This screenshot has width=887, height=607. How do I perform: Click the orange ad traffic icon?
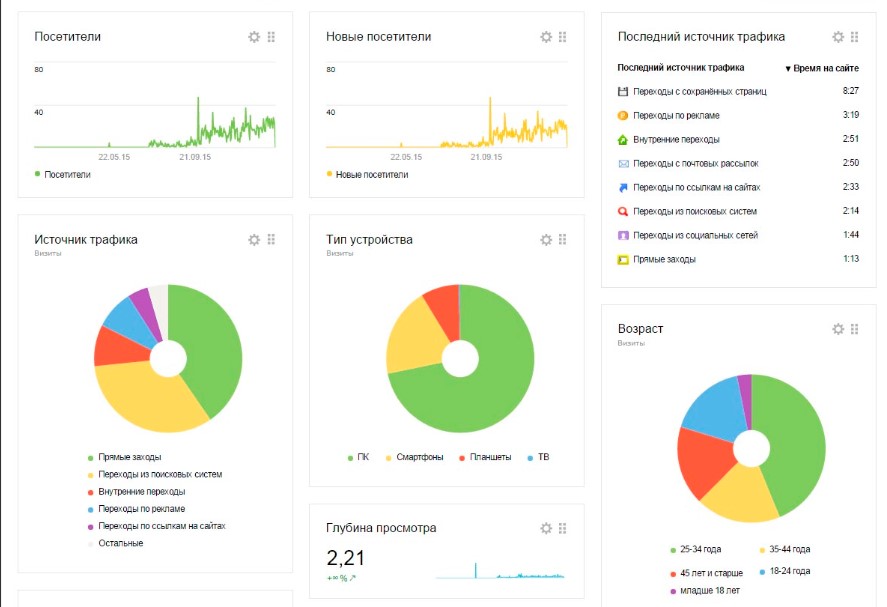[x=623, y=115]
